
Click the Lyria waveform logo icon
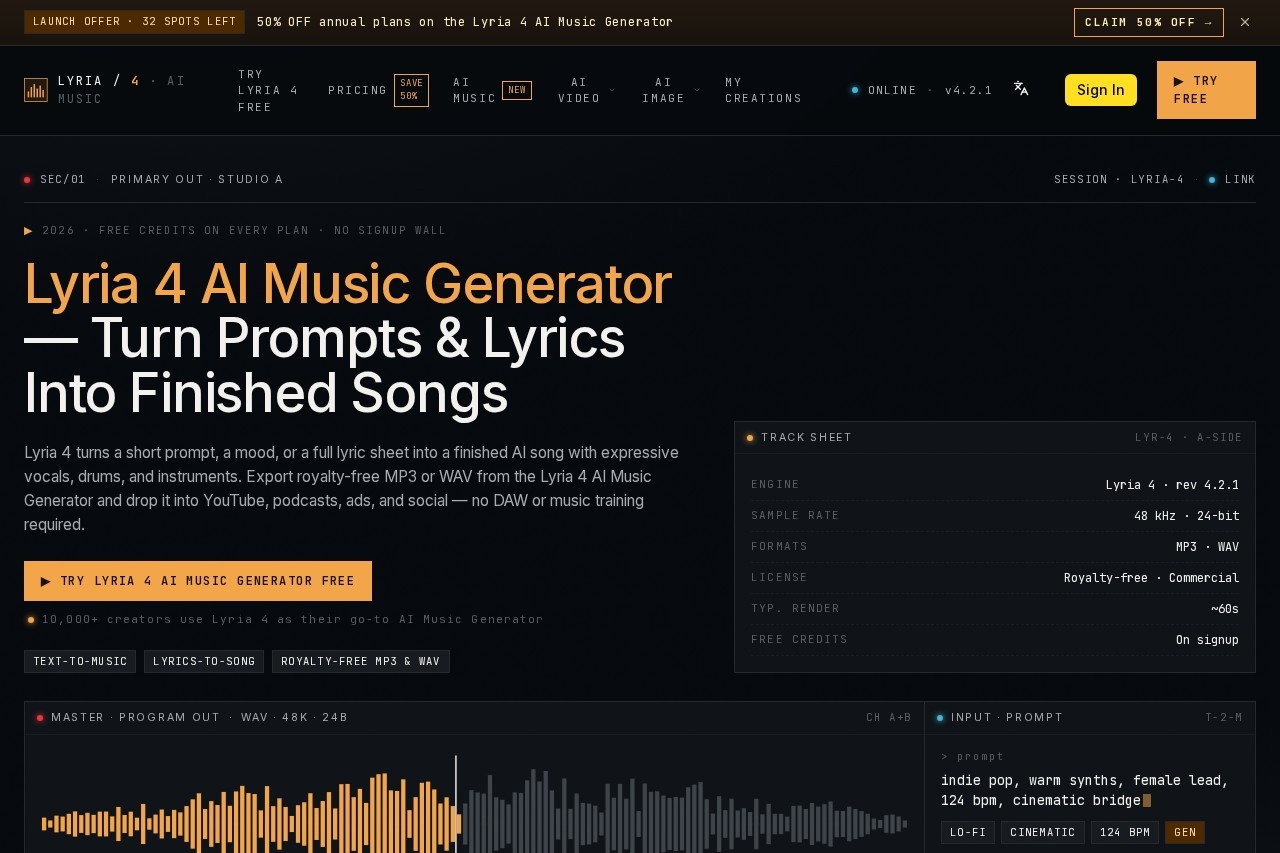tap(36, 90)
